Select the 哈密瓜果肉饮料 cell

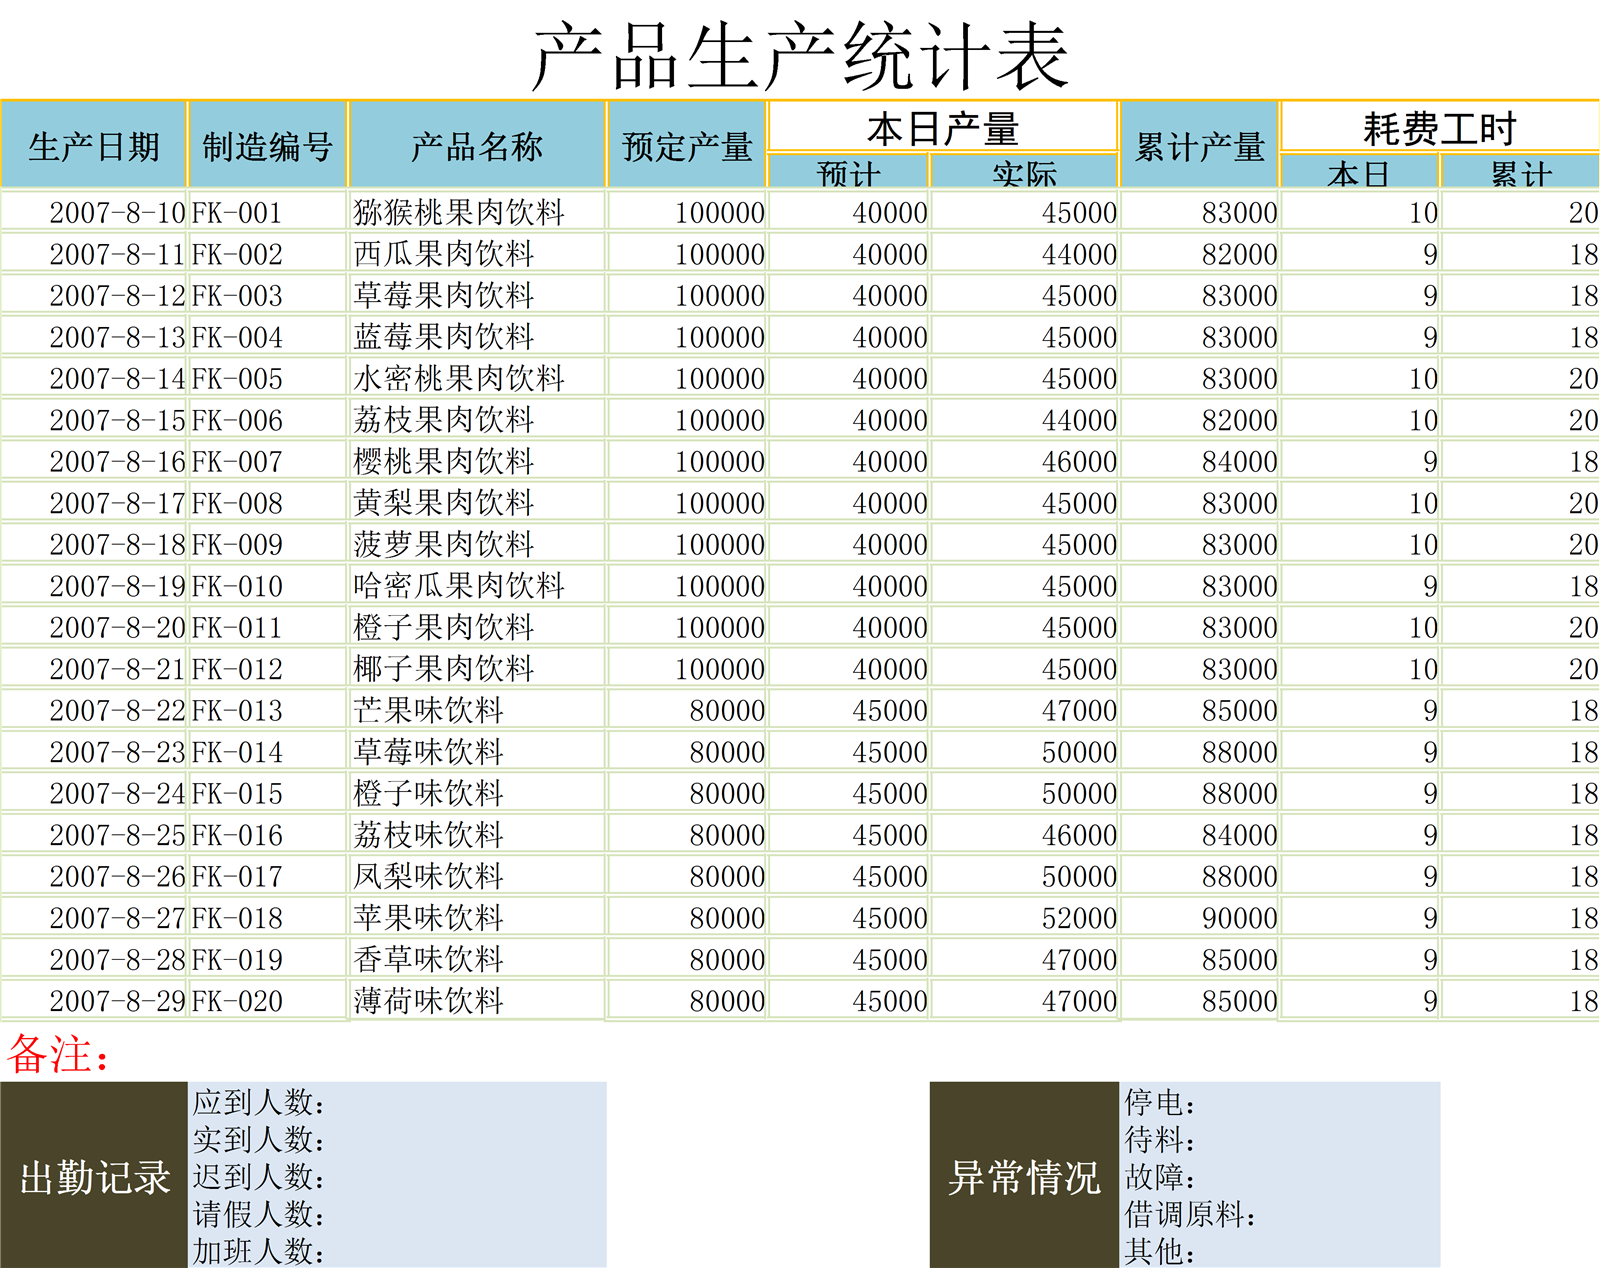pyautogui.click(x=459, y=586)
